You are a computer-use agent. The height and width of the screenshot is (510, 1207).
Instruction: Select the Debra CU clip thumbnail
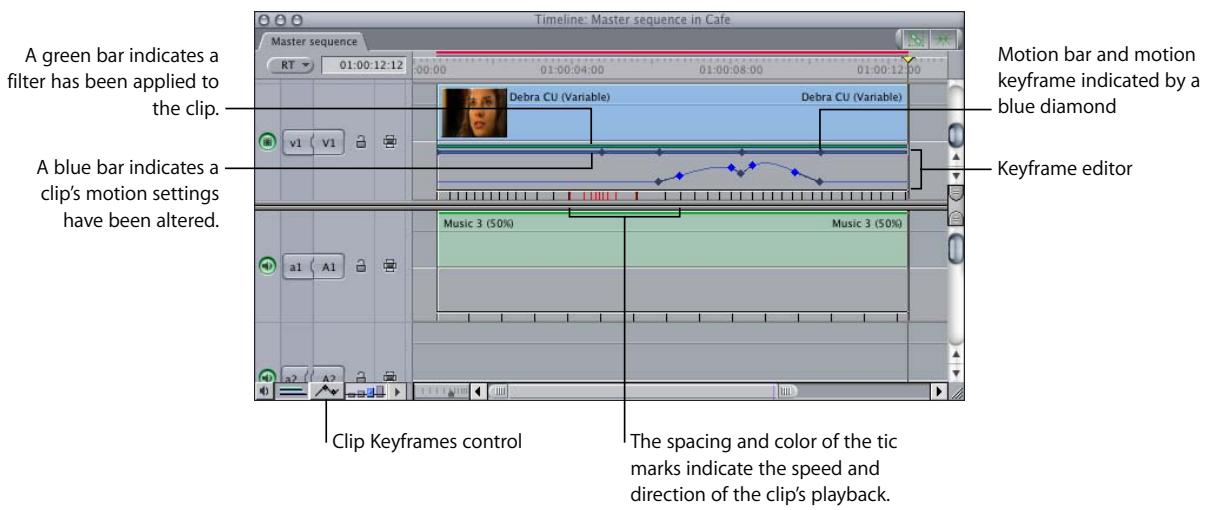pyautogui.click(x=474, y=113)
